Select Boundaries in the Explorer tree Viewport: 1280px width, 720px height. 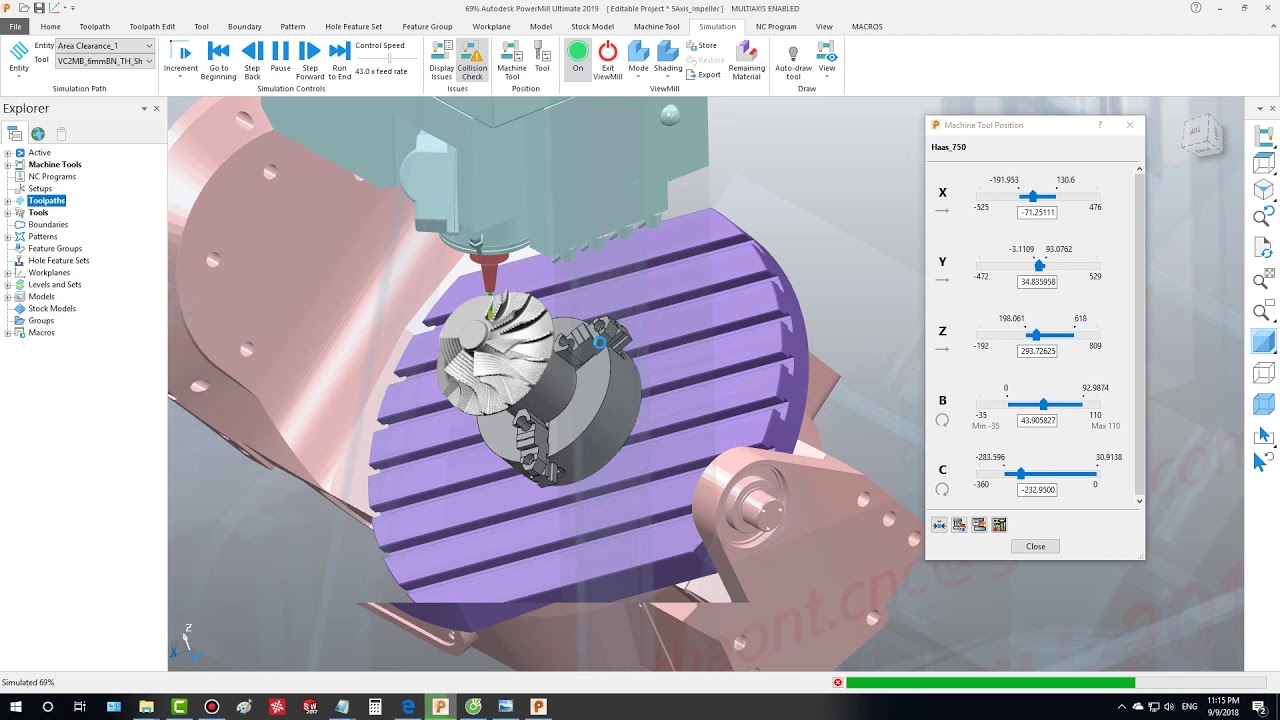48,225
